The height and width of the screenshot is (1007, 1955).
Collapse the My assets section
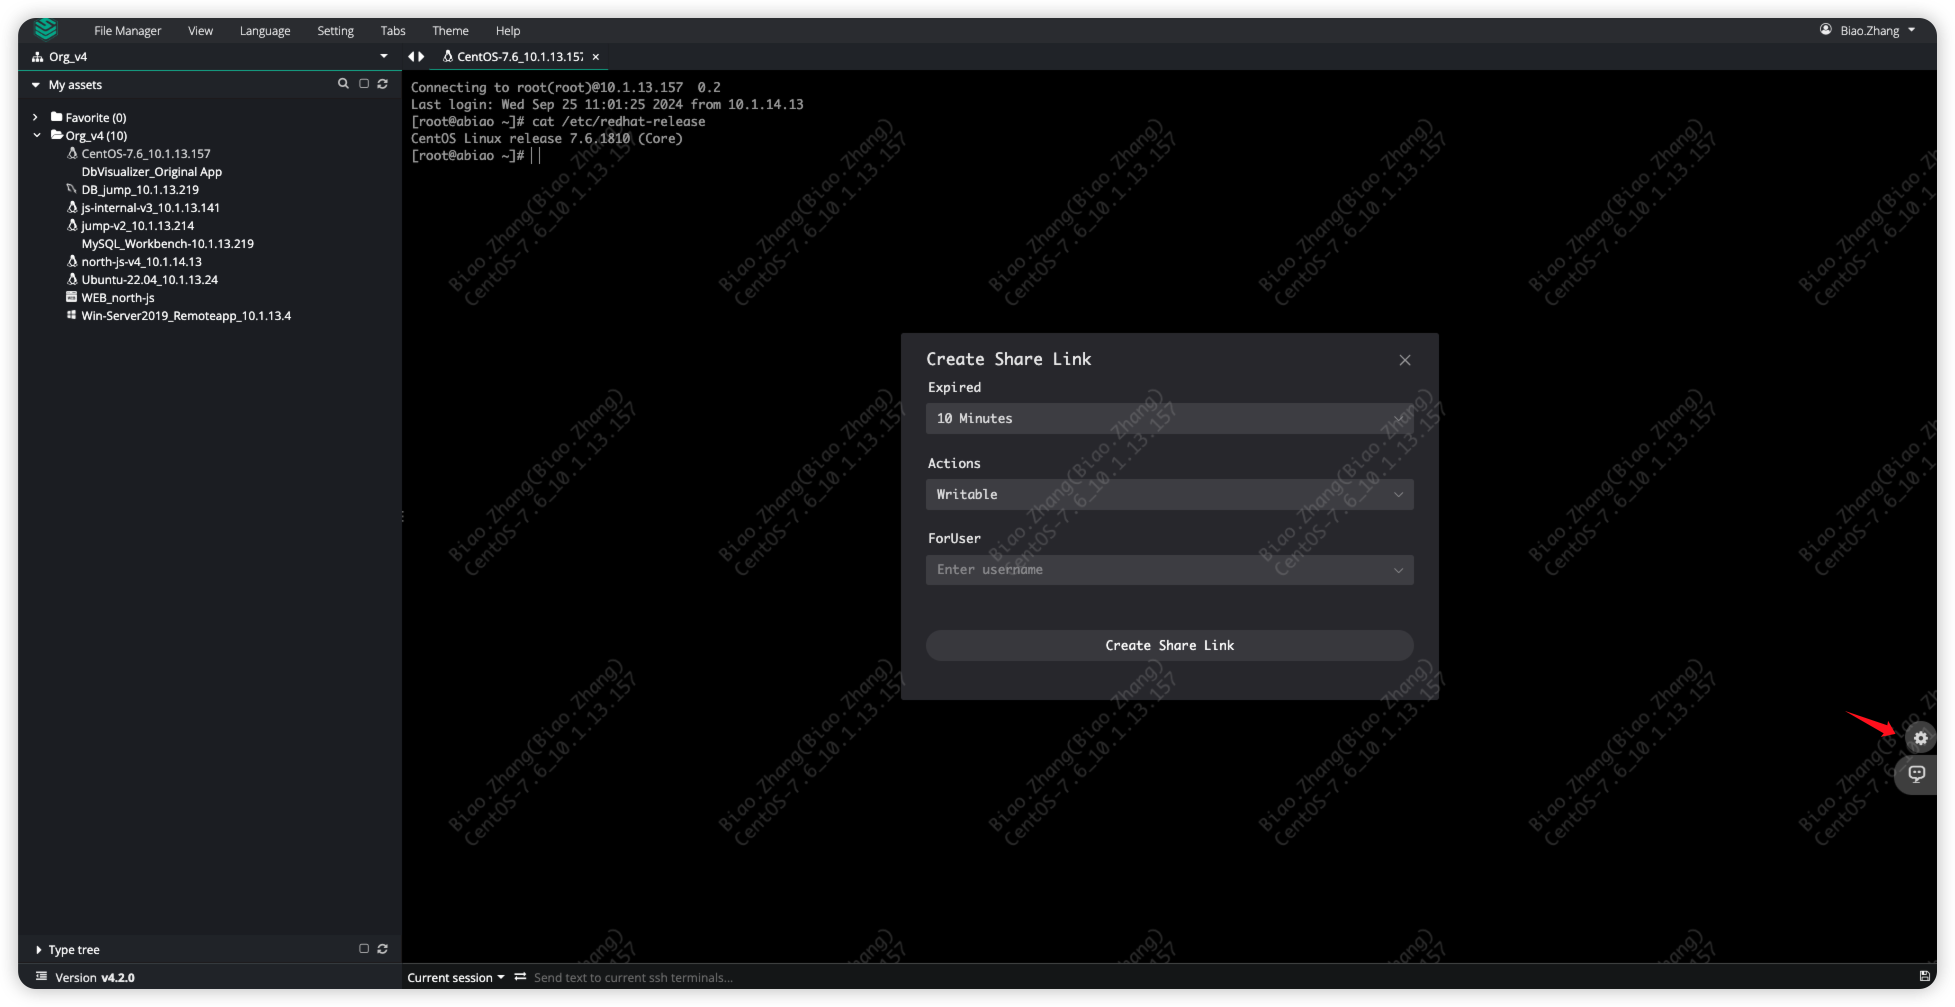[x=36, y=85]
